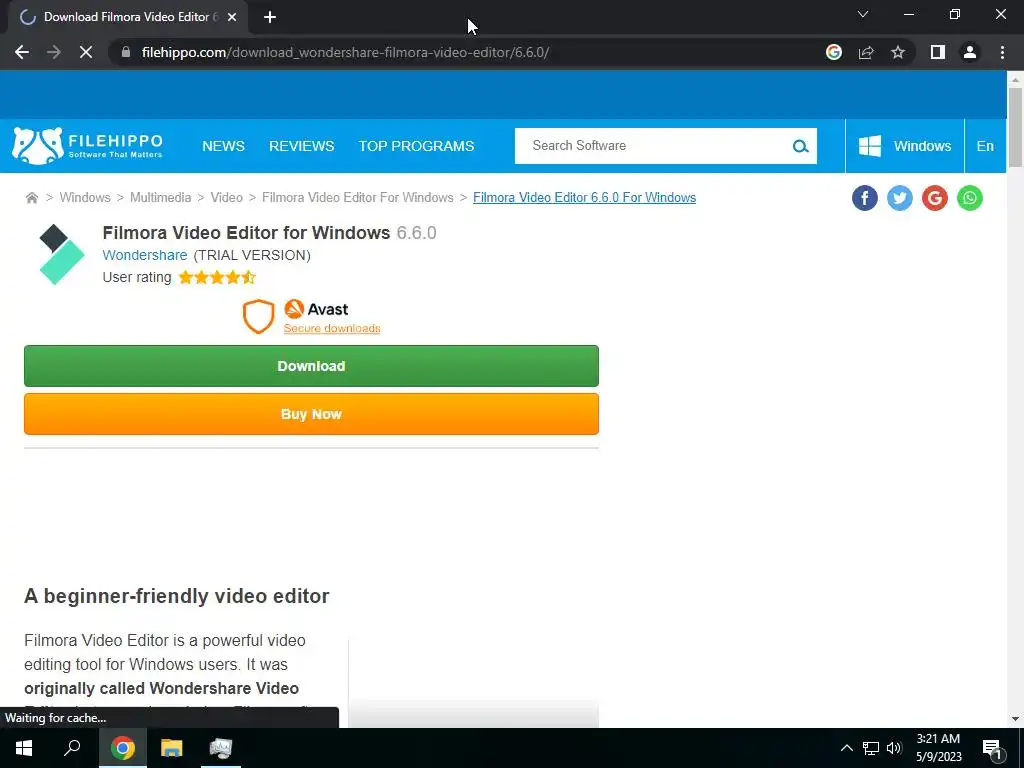The height and width of the screenshot is (768, 1024).
Task: Open the notification center icon
Action: point(992,748)
